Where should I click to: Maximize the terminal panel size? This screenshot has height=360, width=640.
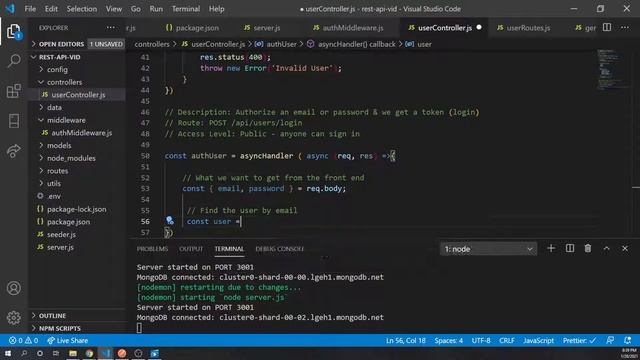(607, 248)
